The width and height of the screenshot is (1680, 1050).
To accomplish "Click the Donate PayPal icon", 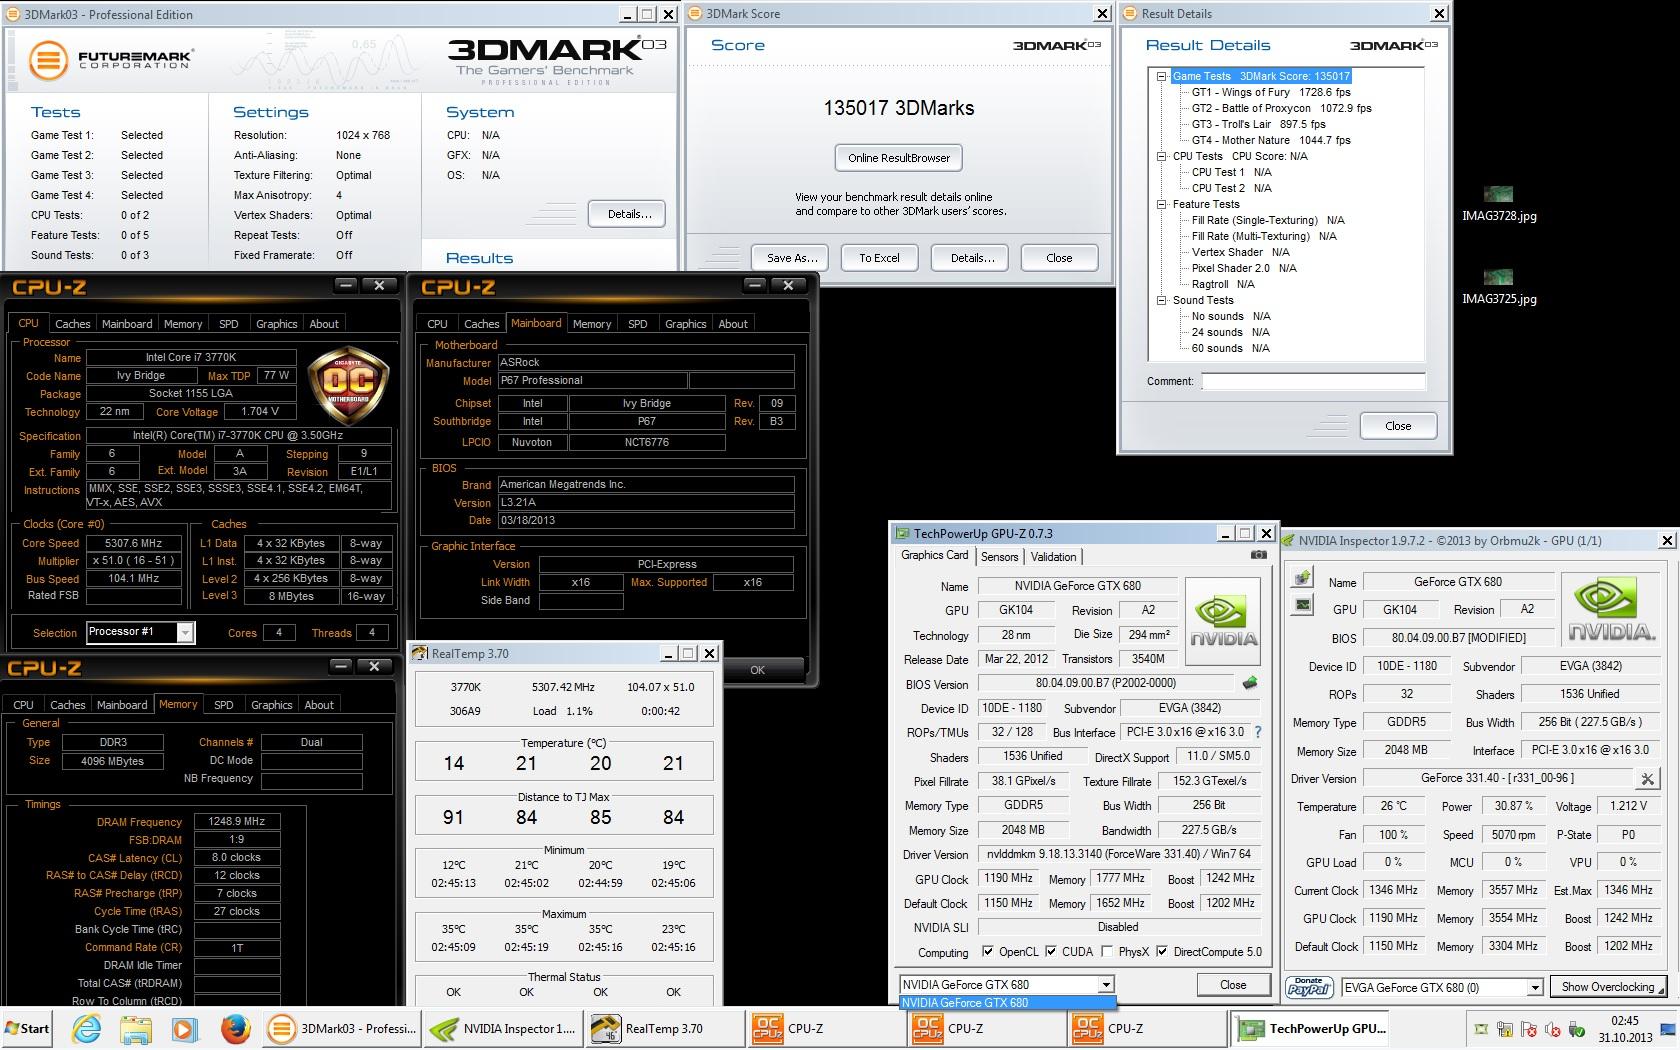I will (x=1309, y=987).
